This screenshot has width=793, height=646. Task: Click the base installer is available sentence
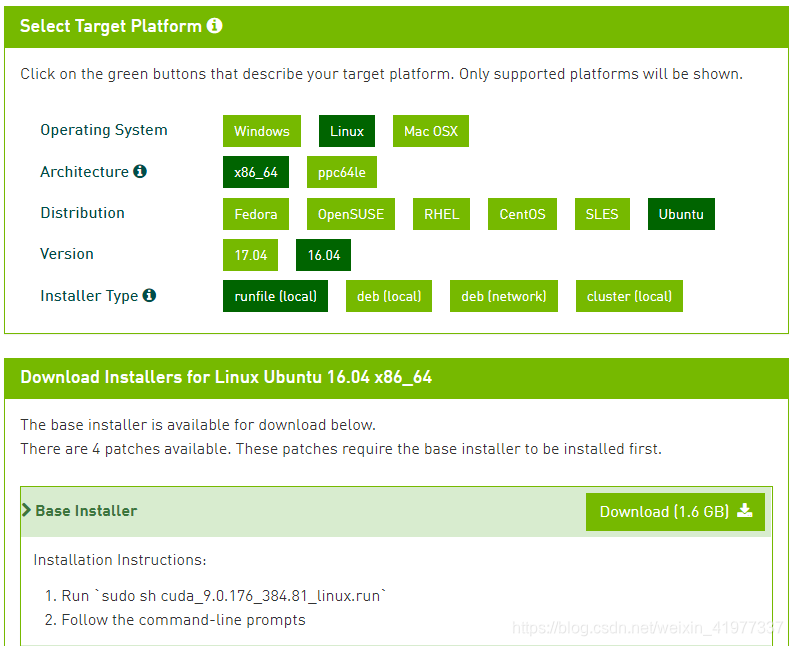(198, 424)
